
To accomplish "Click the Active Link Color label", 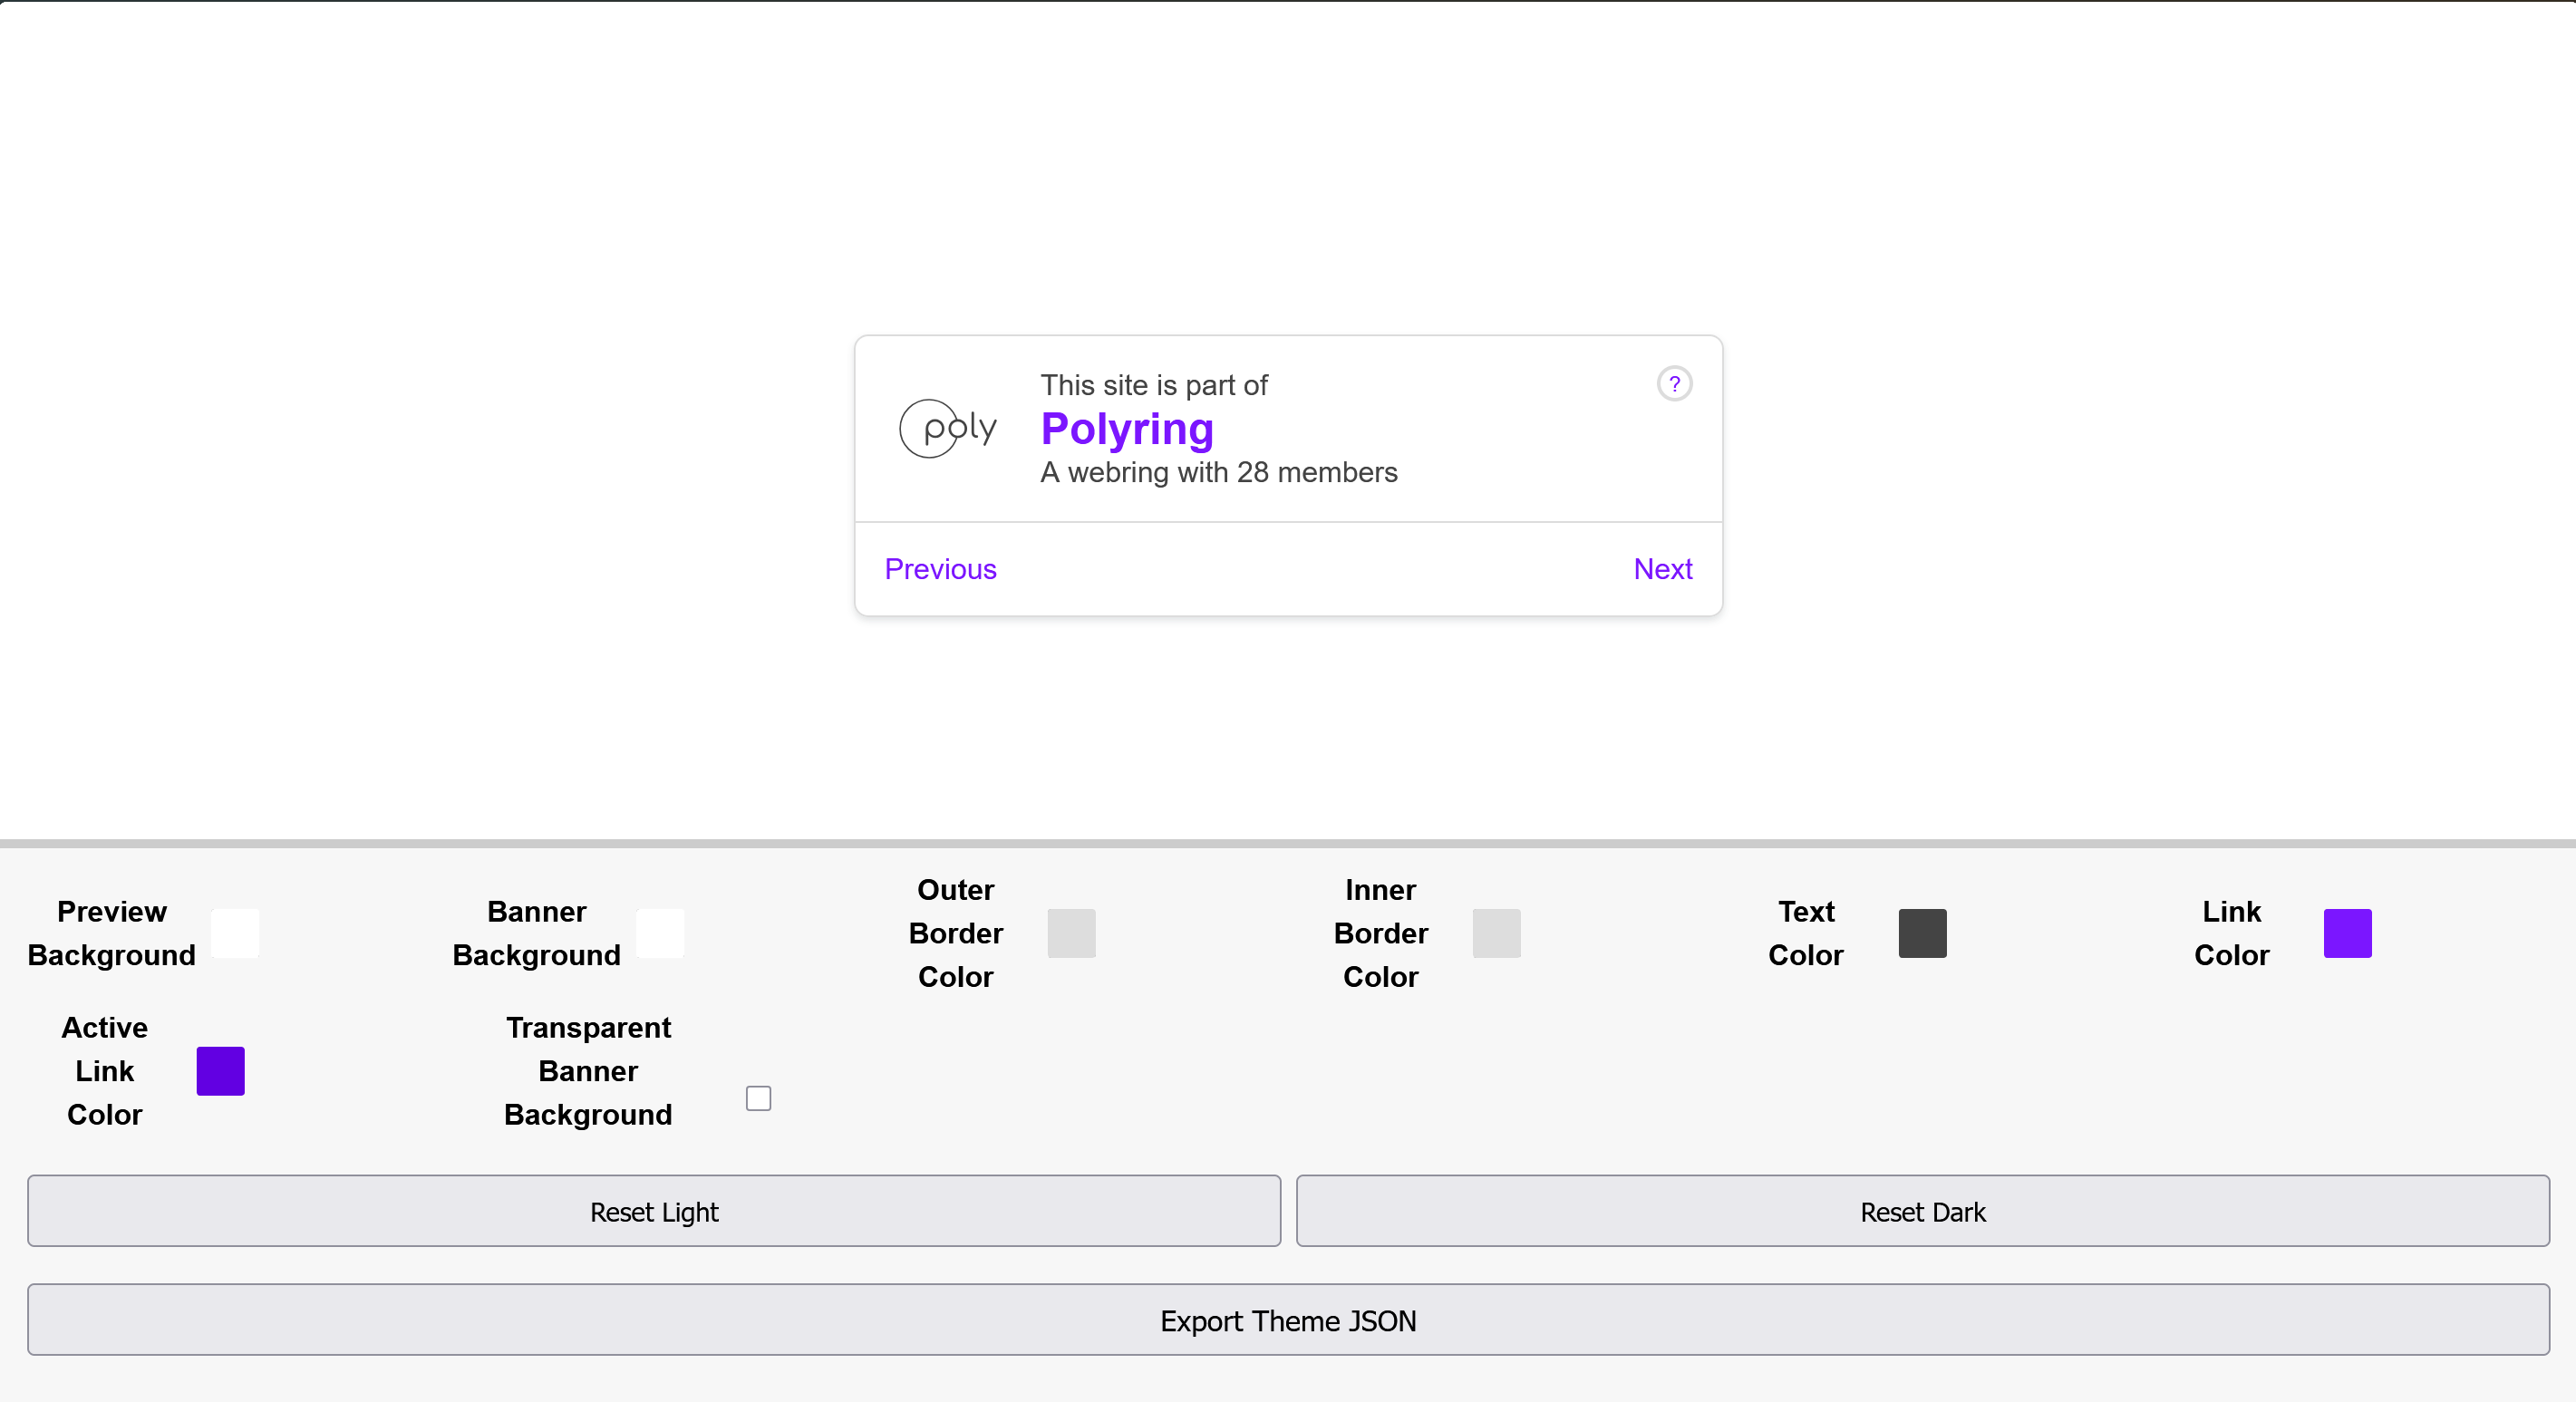I will (x=105, y=1071).
